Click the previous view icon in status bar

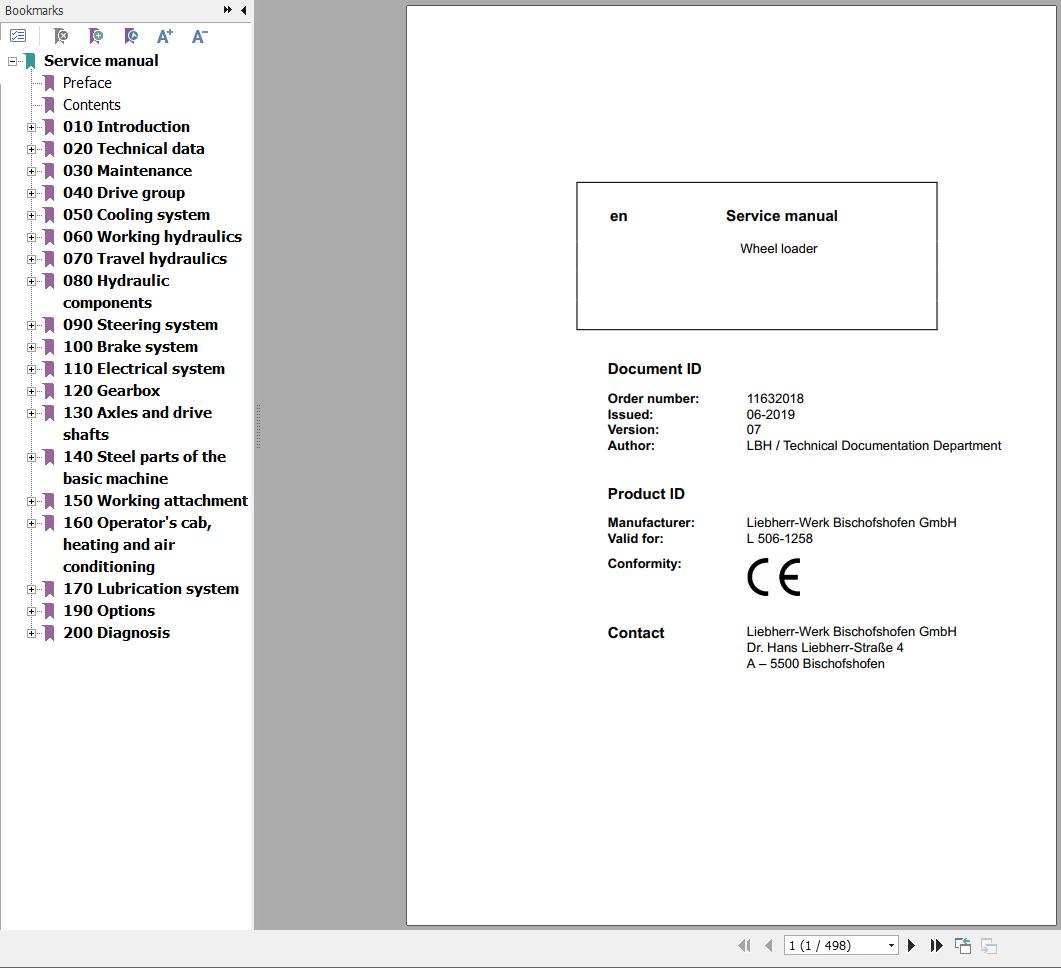(x=963, y=945)
